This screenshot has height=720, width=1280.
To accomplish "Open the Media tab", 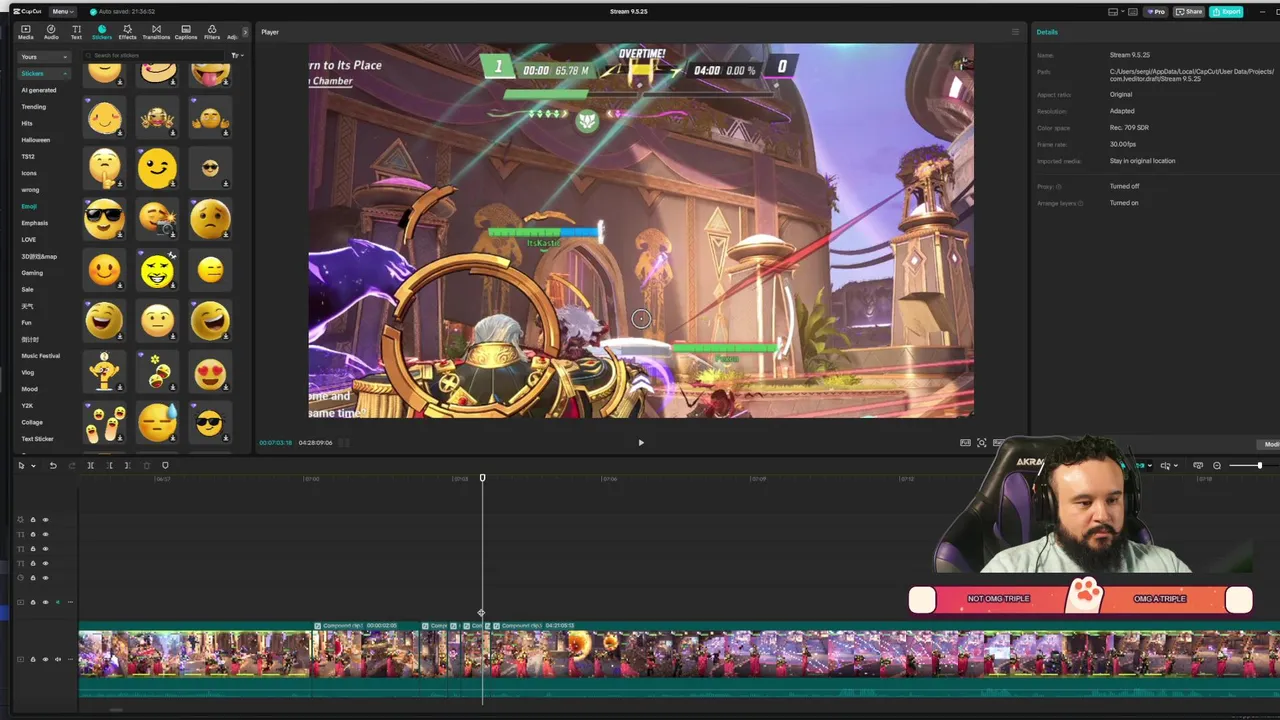I will [x=25, y=32].
